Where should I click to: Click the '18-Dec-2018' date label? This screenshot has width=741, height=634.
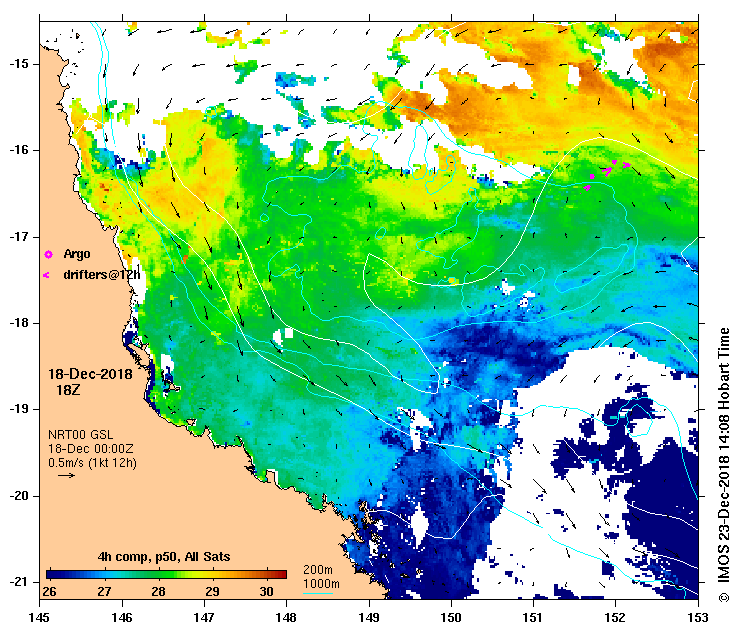(90, 374)
